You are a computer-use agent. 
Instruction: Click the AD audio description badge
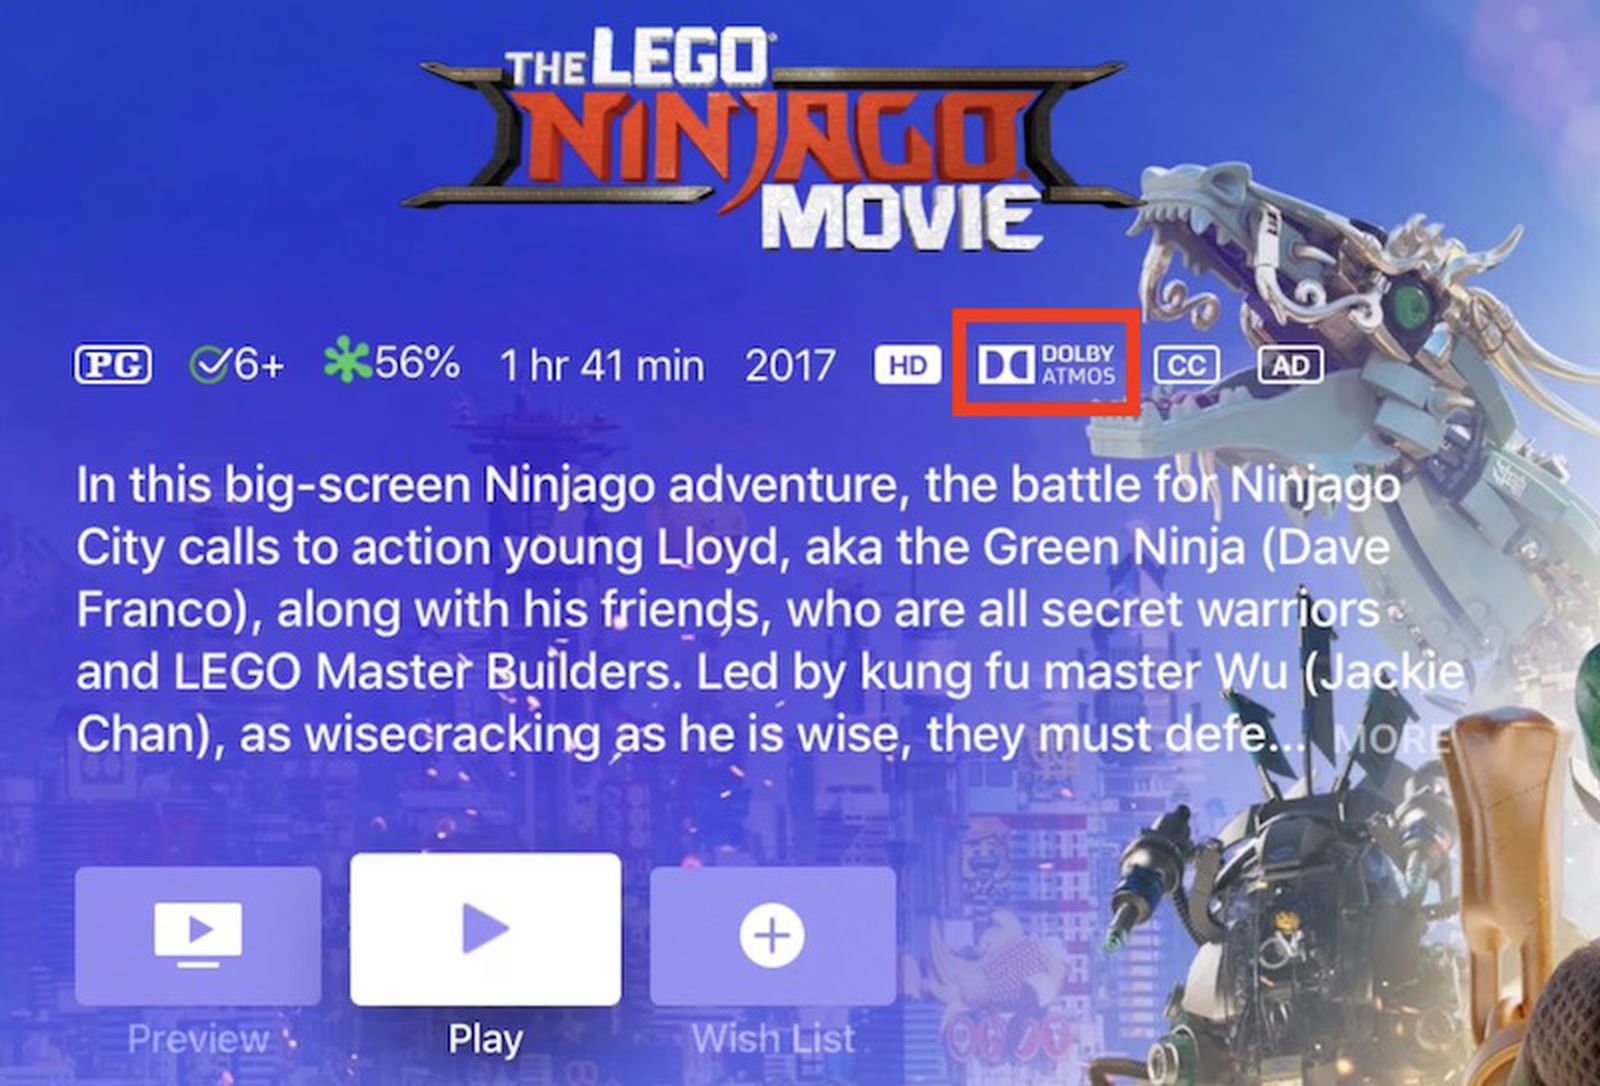point(1290,365)
